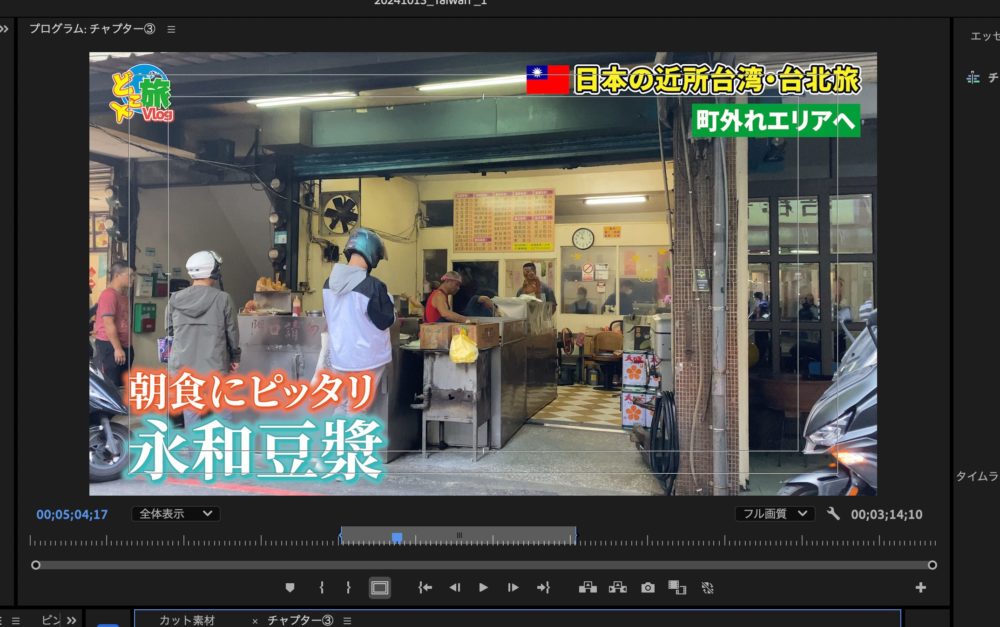Open the button editor plus icon
This screenshot has height=627, width=1000.
[x=921, y=588]
